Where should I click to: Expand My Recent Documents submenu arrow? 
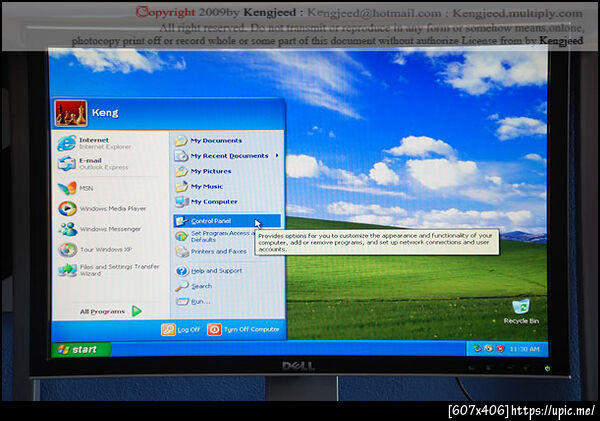(x=277, y=156)
